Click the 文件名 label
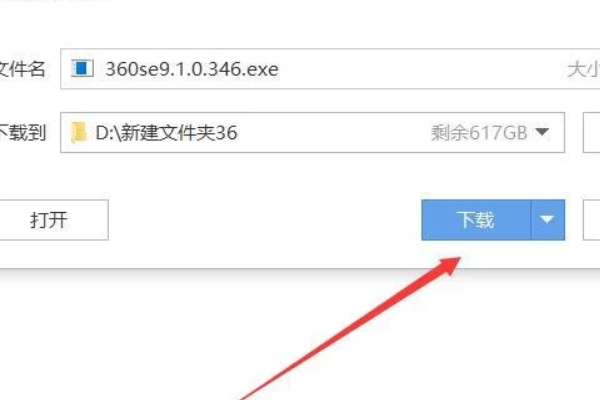600x400 pixels. (x=23, y=69)
